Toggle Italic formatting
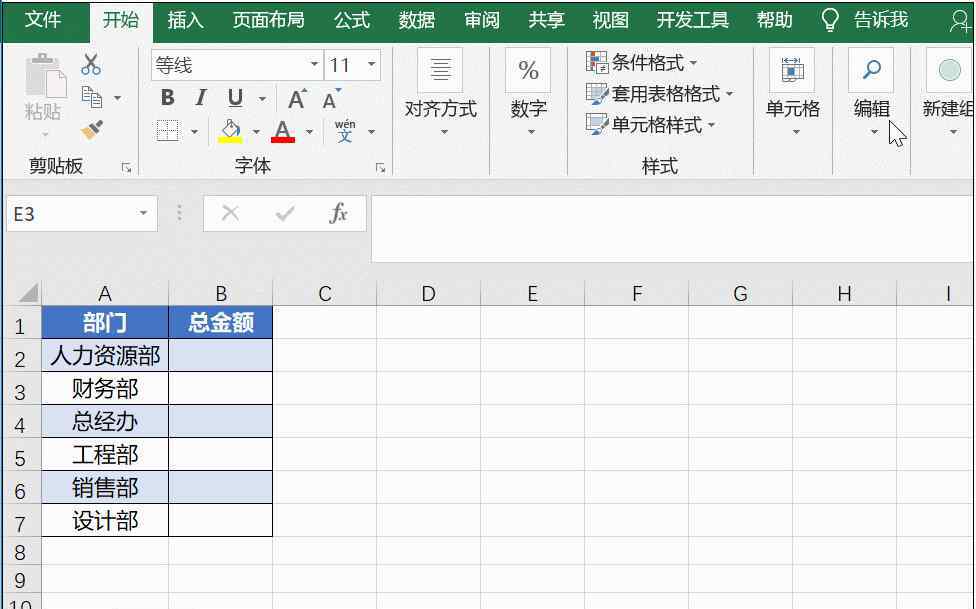This screenshot has height=609, width=976. (x=200, y=98)
